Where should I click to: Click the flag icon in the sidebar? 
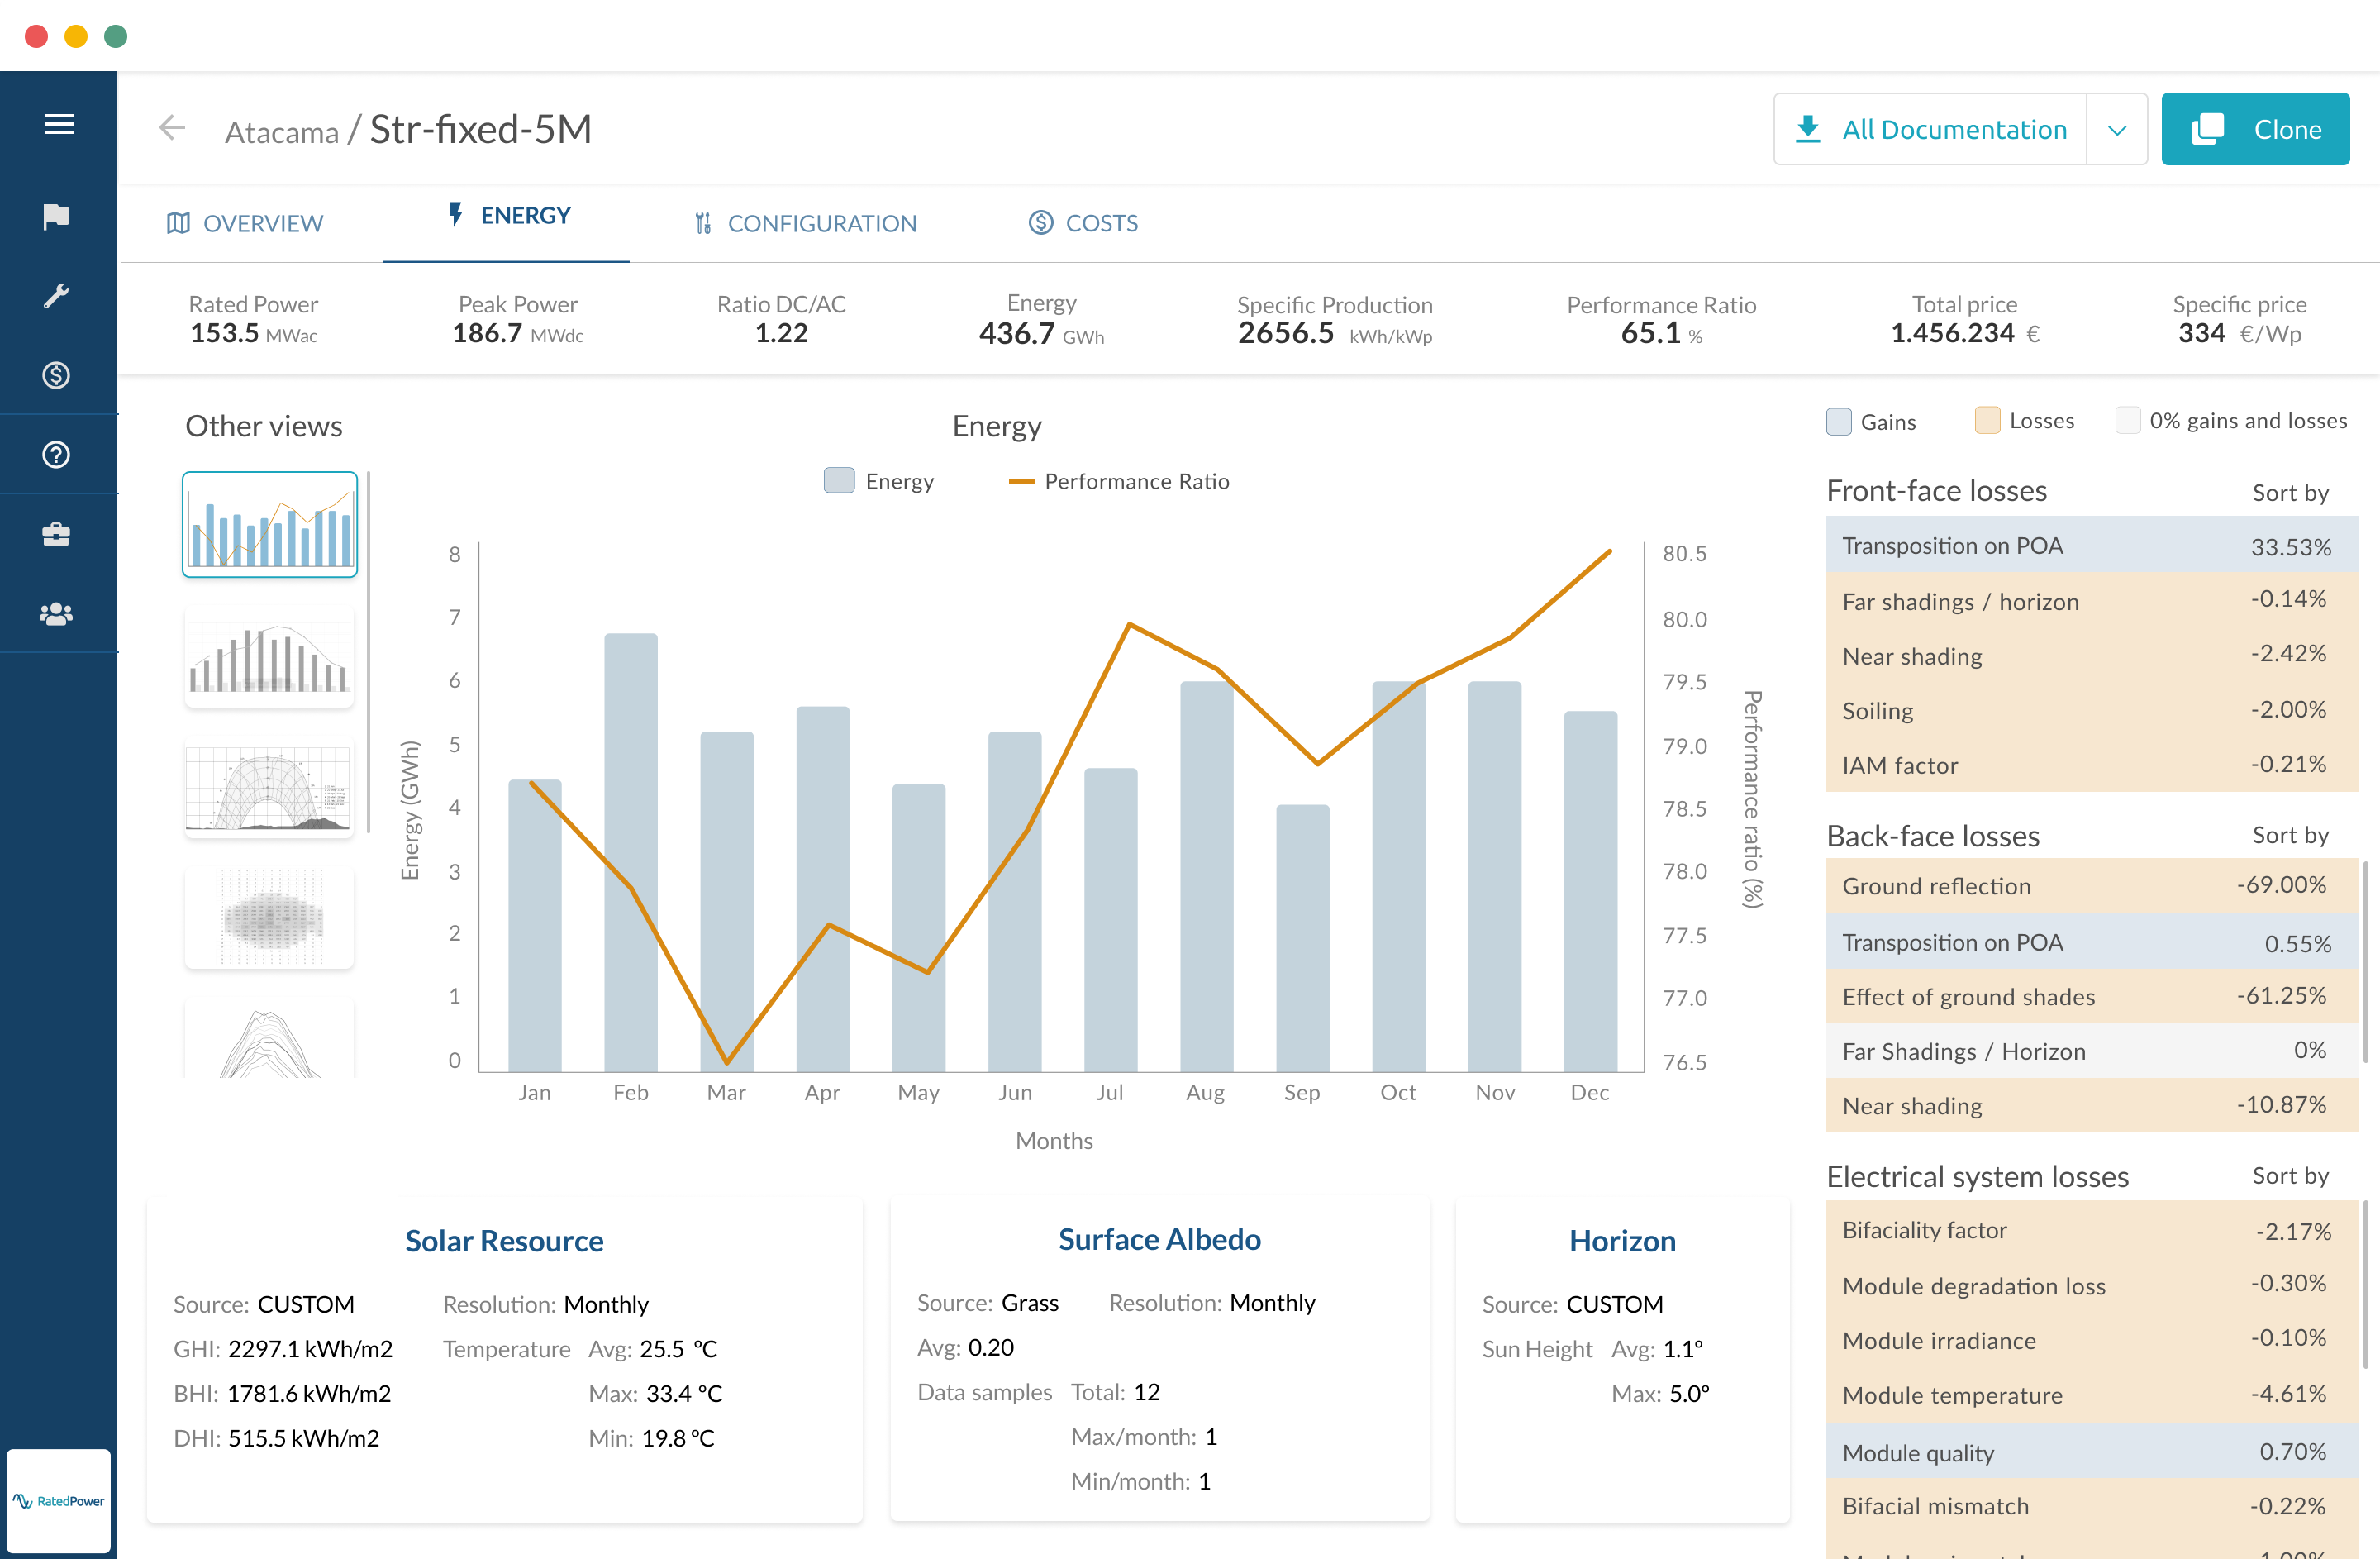pyautogui.click(x=57, y=216)
